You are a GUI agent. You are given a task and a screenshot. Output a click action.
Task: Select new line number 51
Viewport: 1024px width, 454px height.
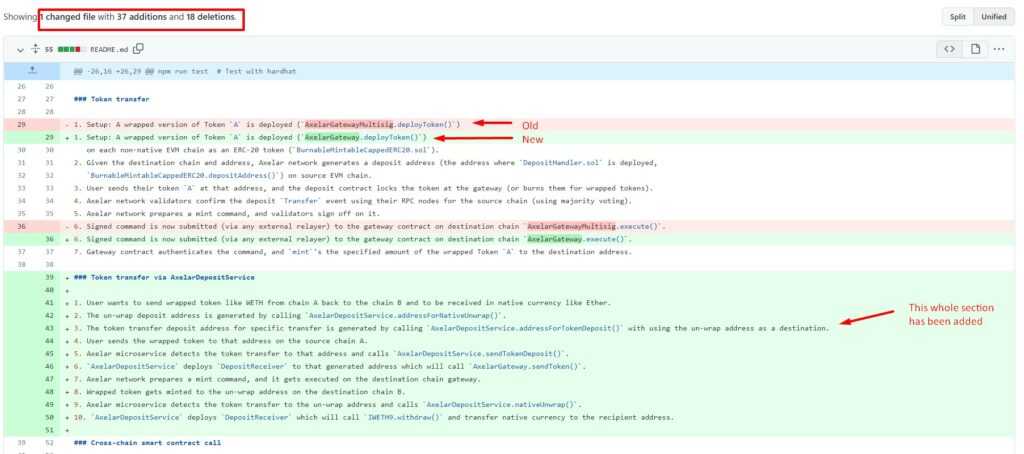tap(48, 429)
